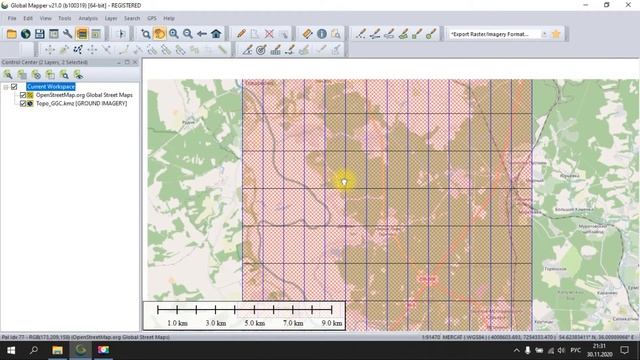Open the Edit menu
The height and width of the screenshot is (360, 640).
[x=28, y=18]
